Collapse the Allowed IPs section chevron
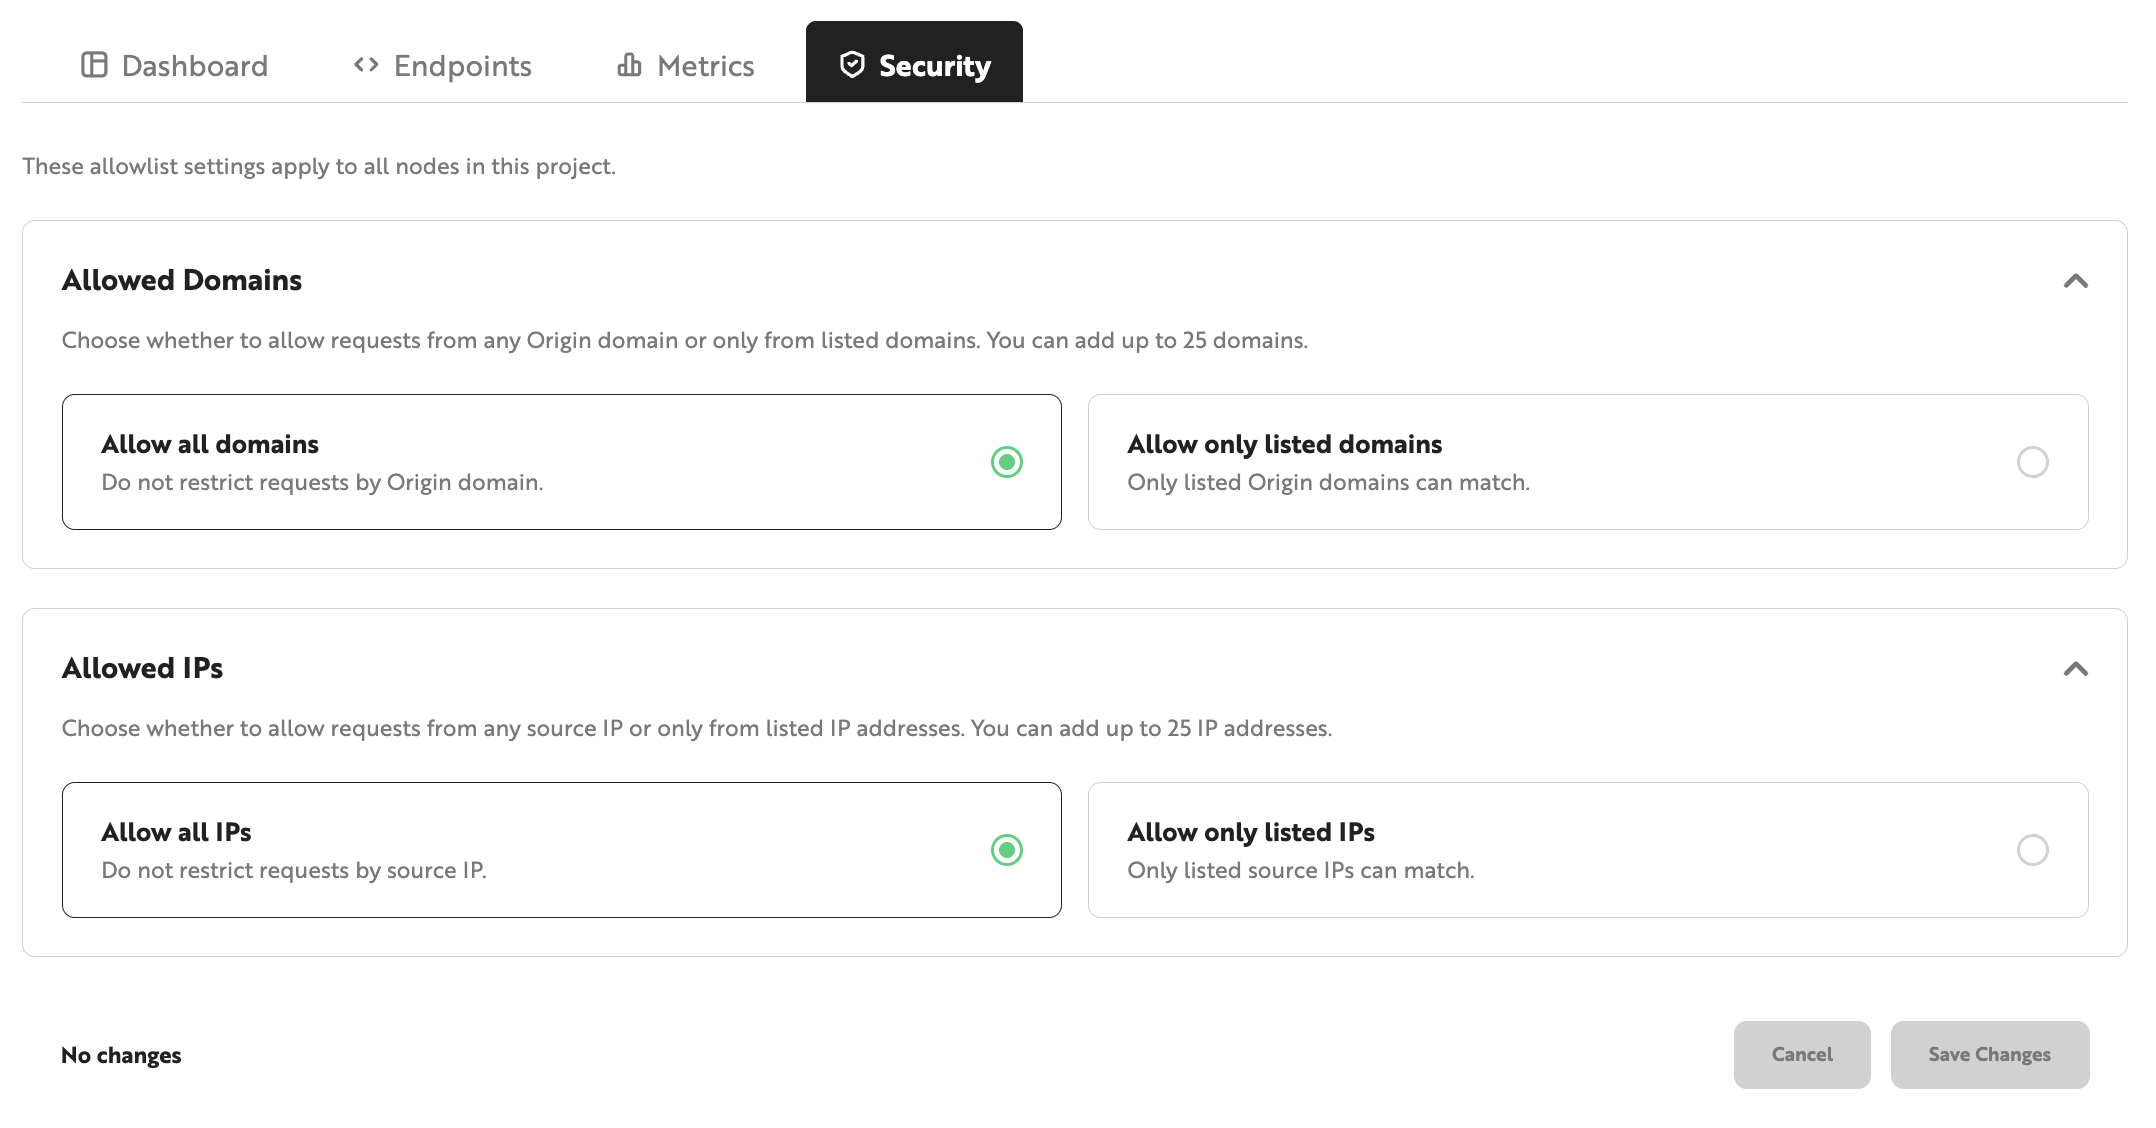 pos(2076,669)
